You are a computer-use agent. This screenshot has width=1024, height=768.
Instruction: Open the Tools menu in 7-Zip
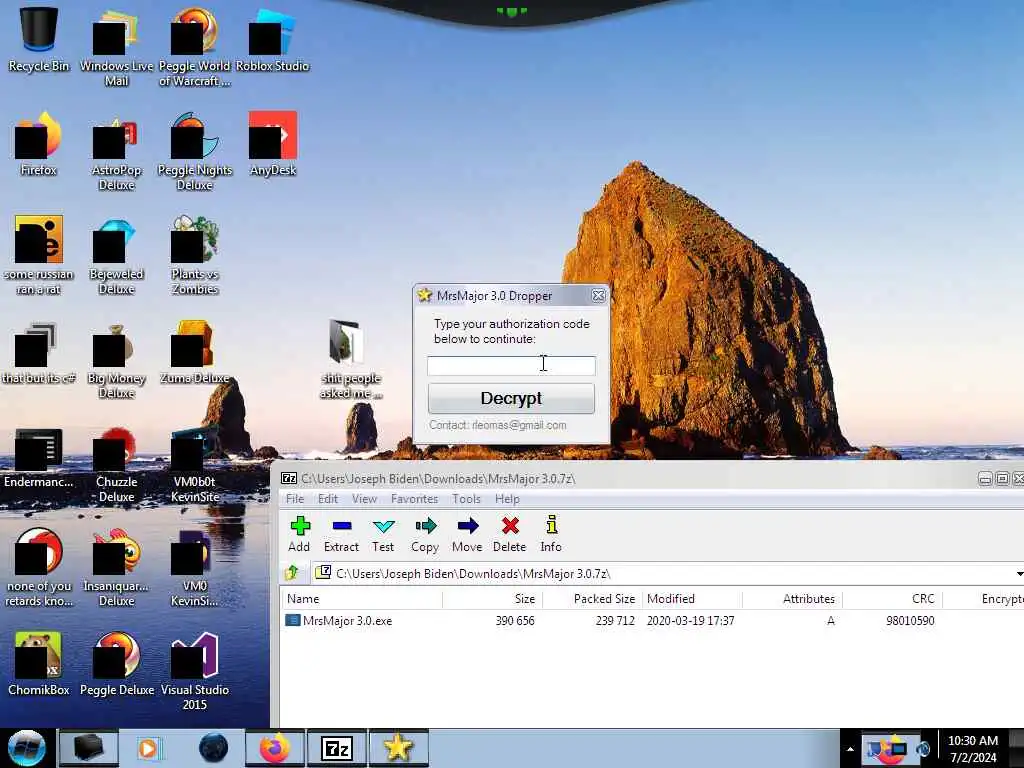pyautogui.click(x=466, y=499)
